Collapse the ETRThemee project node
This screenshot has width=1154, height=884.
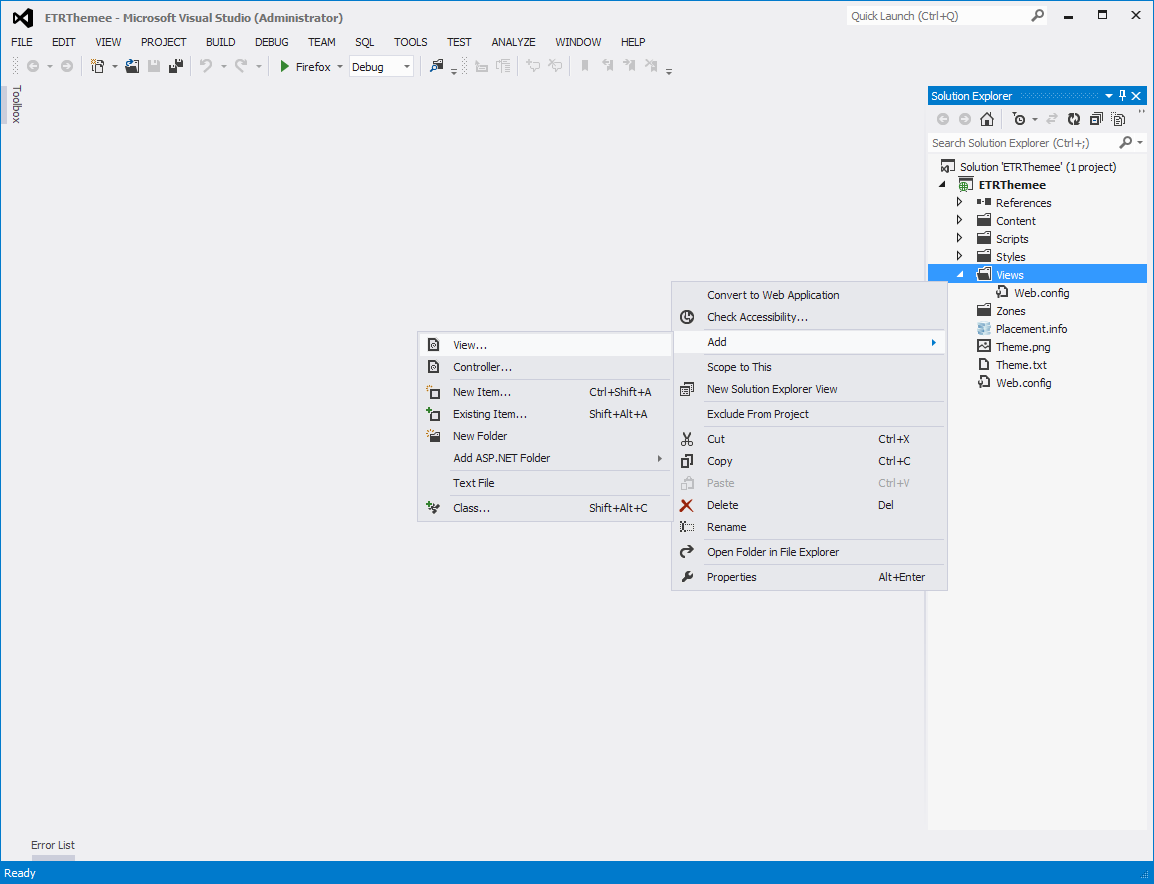pos(942,185)
